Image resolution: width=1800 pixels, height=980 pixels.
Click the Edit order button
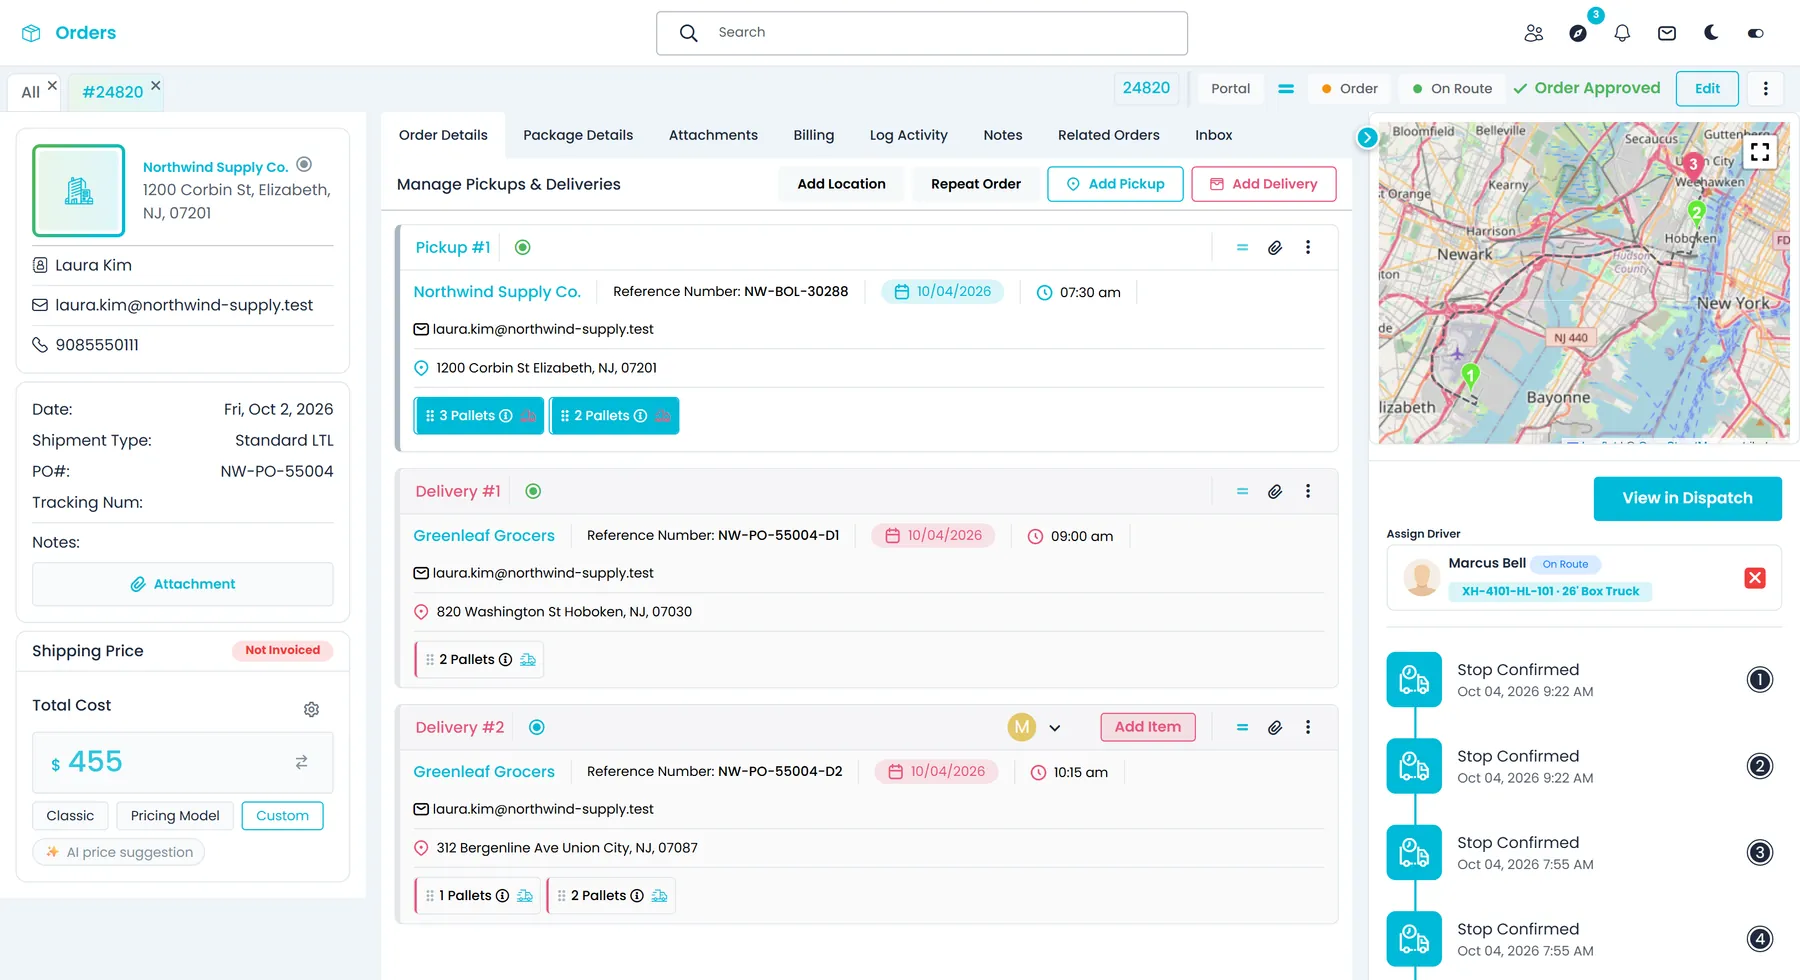click(1707, 89)
